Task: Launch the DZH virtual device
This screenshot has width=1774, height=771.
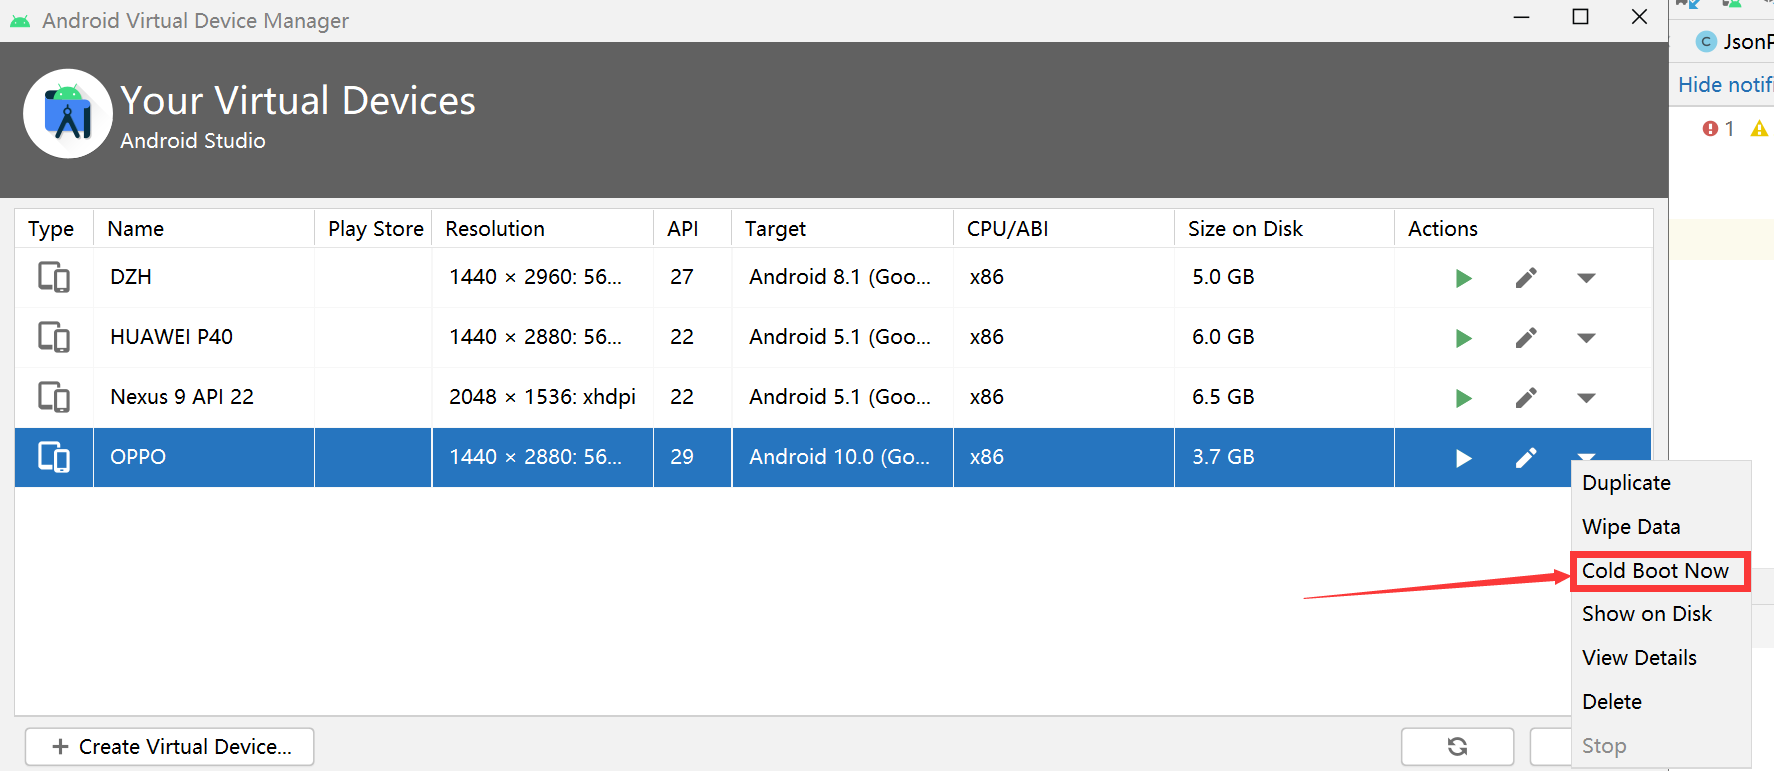Action: (1463, 278)
